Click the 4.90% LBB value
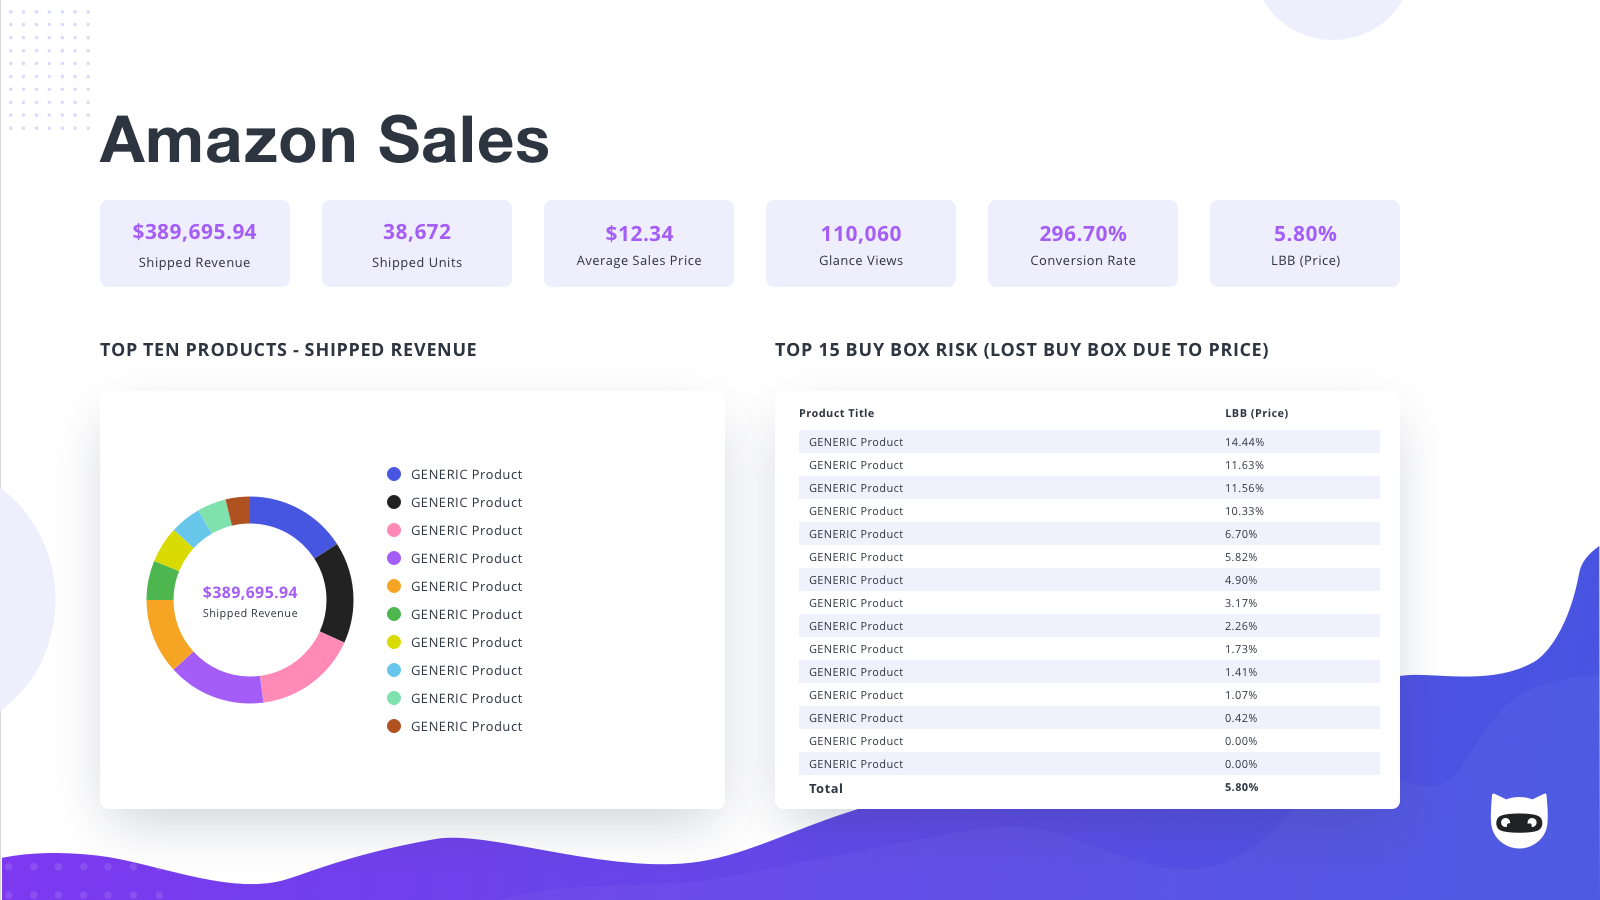This screenshot has width=1600, height=900. tap(1241, 580)
